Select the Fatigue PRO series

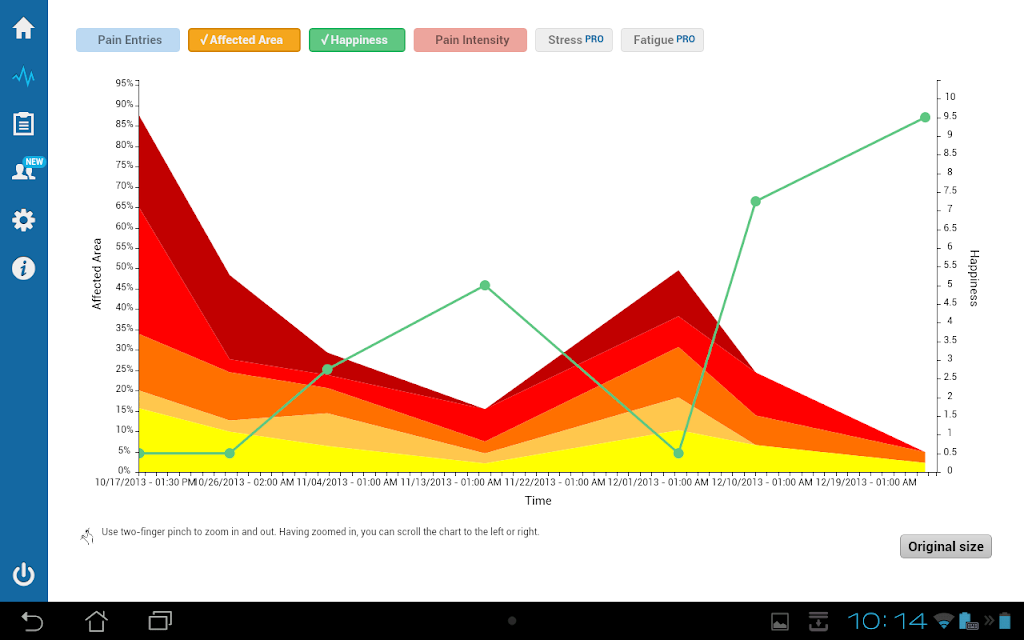(662, 40)
